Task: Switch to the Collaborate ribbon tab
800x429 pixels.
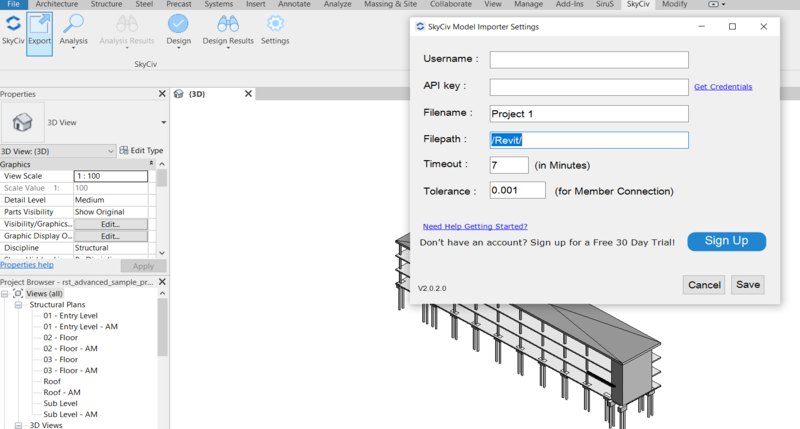Action: click(x=451, y=4)
